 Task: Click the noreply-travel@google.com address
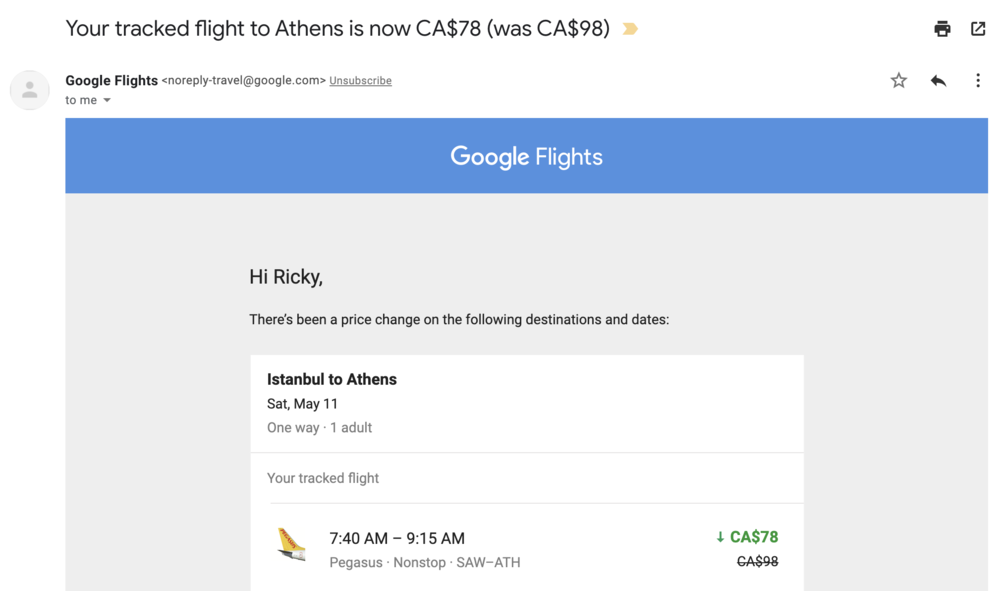(x=243, y=81)
